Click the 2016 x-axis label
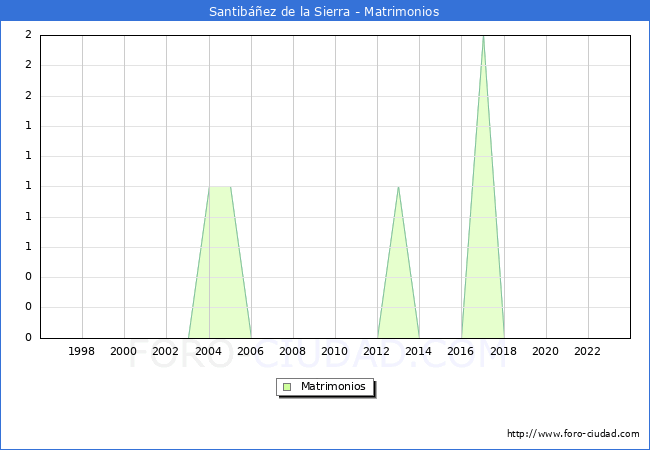This screenshot has height=450, width=650. [461, 351]
